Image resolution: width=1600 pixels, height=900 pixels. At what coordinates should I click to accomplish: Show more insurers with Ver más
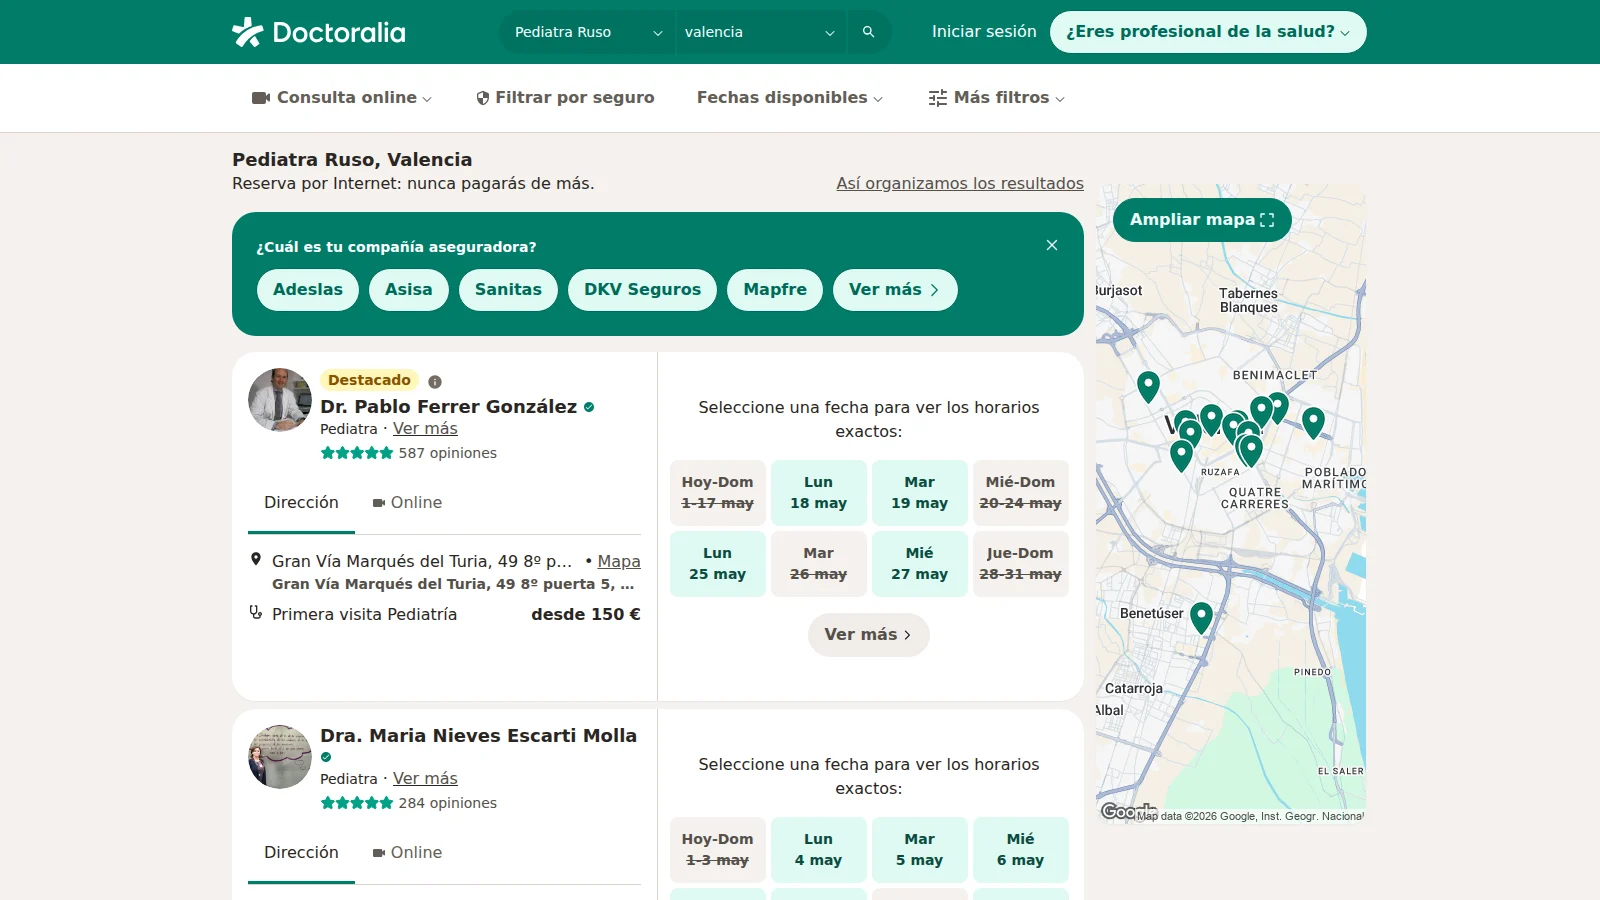click(x=895, y=290)
